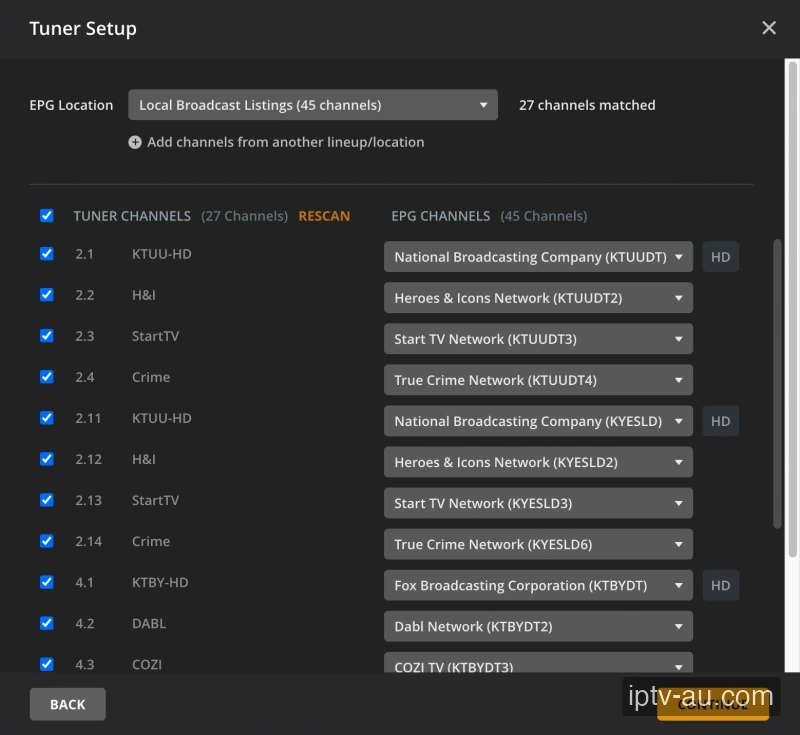The image size is (800, 735).
Task: Uncheck channel 4.2 DABL
Action: [46, 623]
